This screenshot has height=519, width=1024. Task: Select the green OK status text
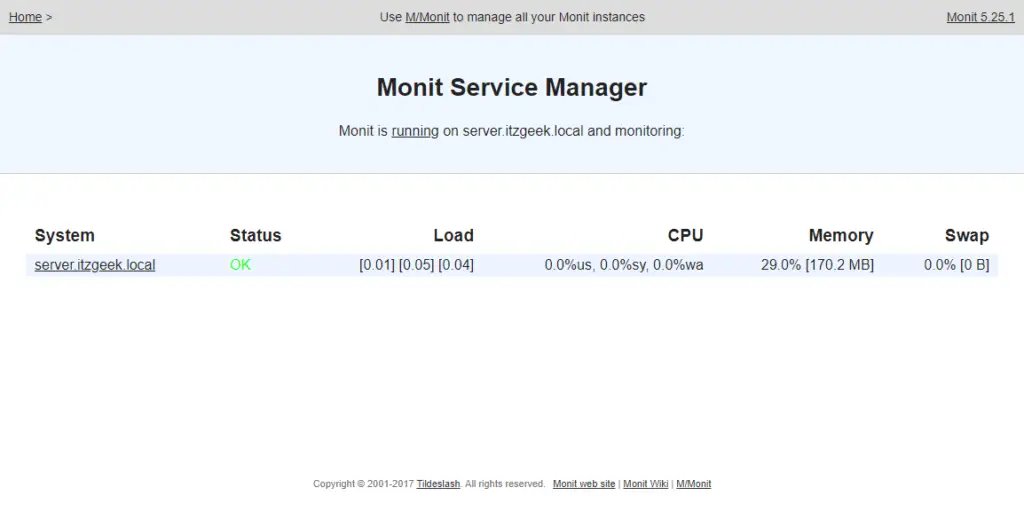[x=240, y=265]
